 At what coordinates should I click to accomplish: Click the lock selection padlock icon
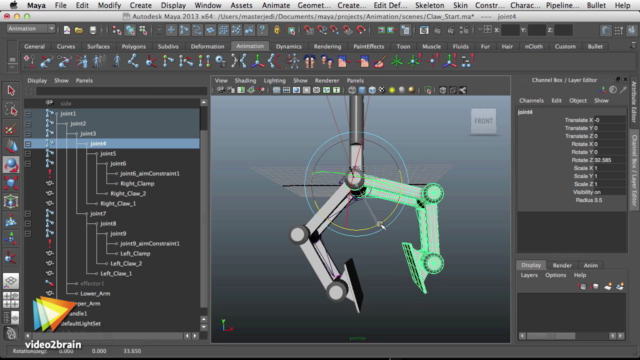pyautogui.click(x=277, y=30)
